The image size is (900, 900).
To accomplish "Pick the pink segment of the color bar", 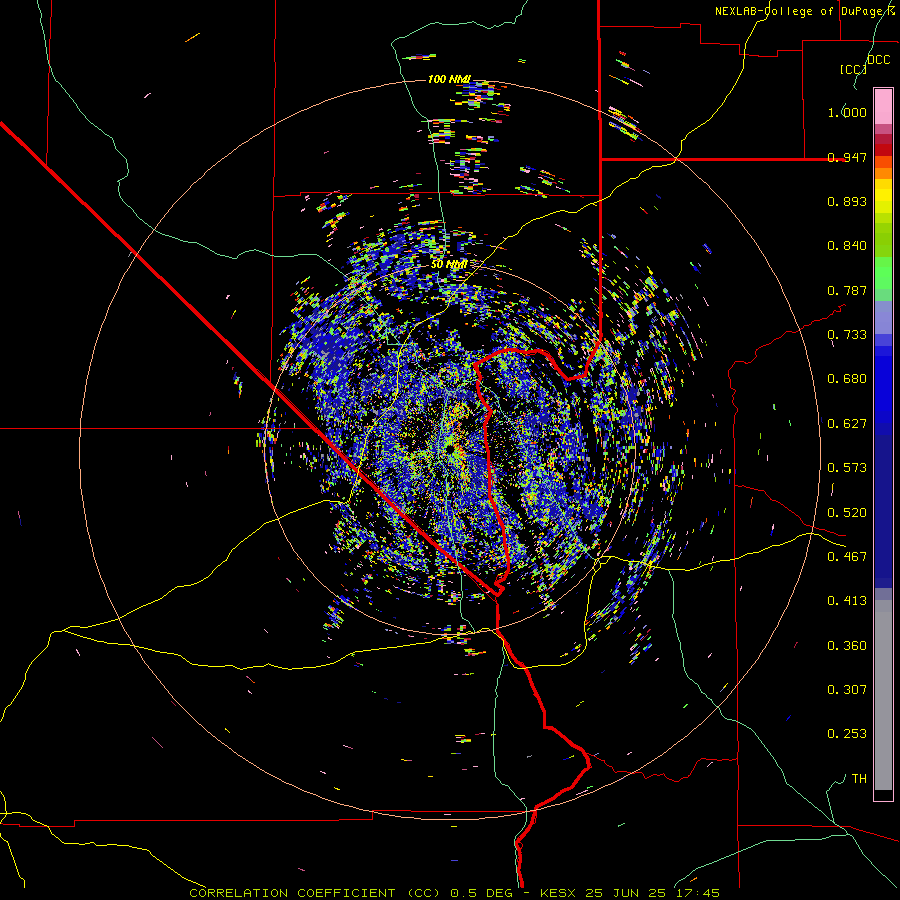I will [883, 106].
